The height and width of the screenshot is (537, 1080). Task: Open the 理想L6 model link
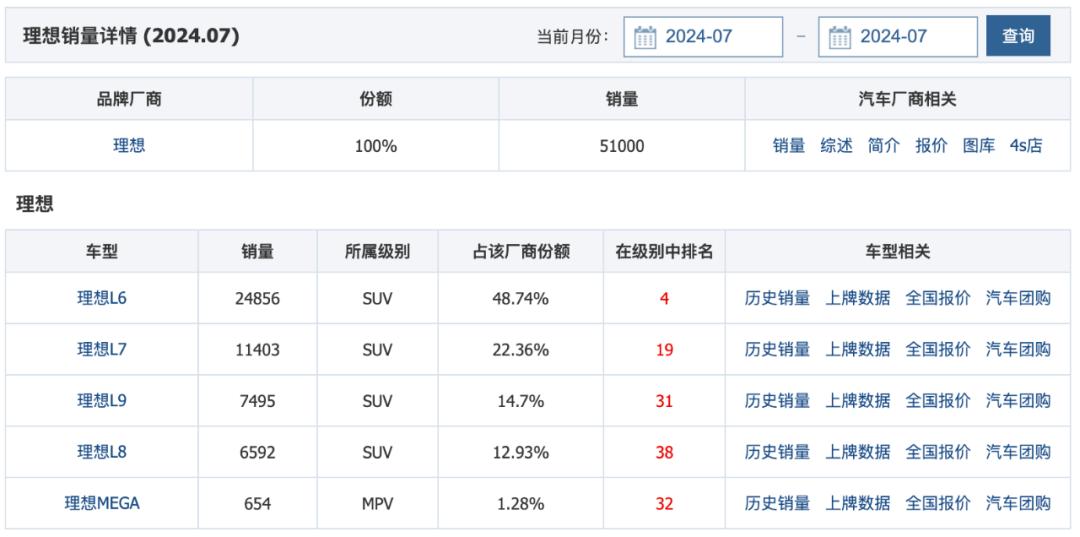pyautogui.click(x=102, y=298)
